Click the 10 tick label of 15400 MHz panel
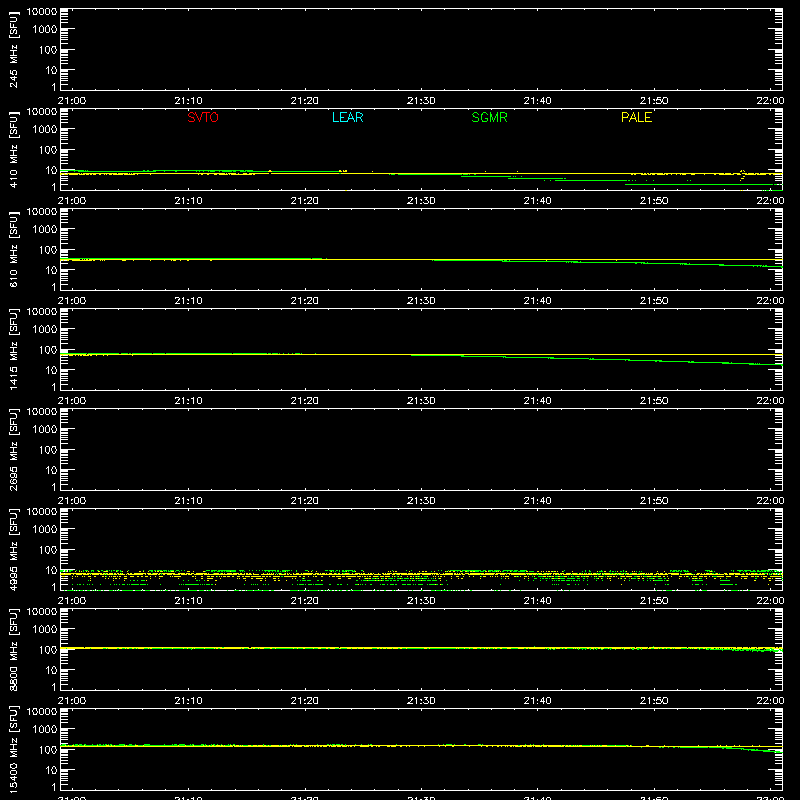 click(51, 770)
